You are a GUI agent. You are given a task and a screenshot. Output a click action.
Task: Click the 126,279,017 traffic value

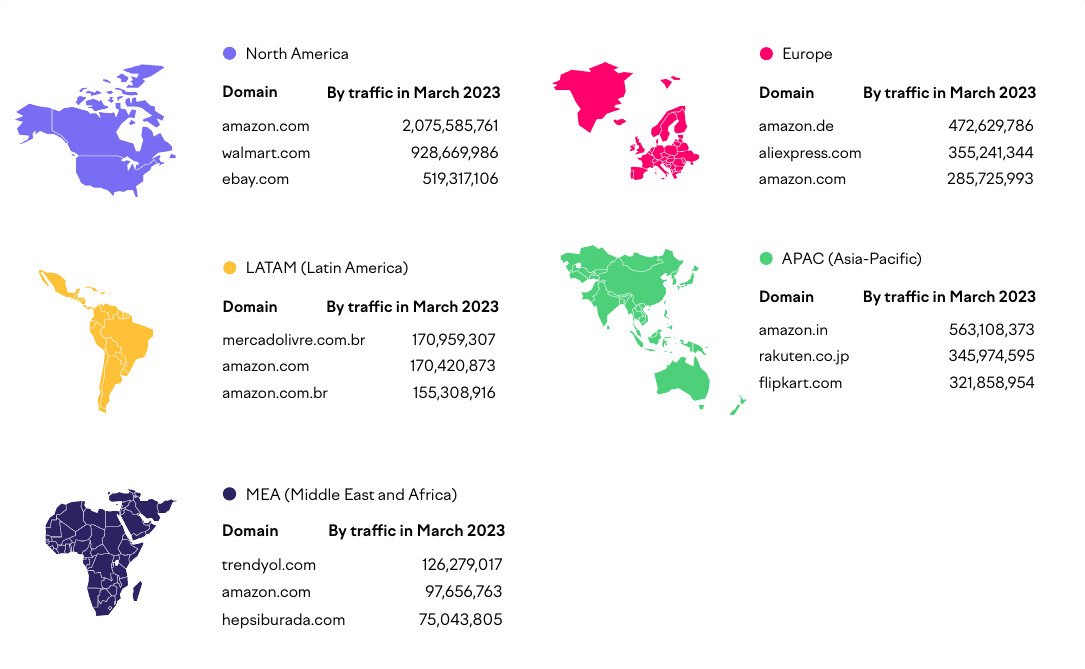pyautogui.click(x=462, y=565)
